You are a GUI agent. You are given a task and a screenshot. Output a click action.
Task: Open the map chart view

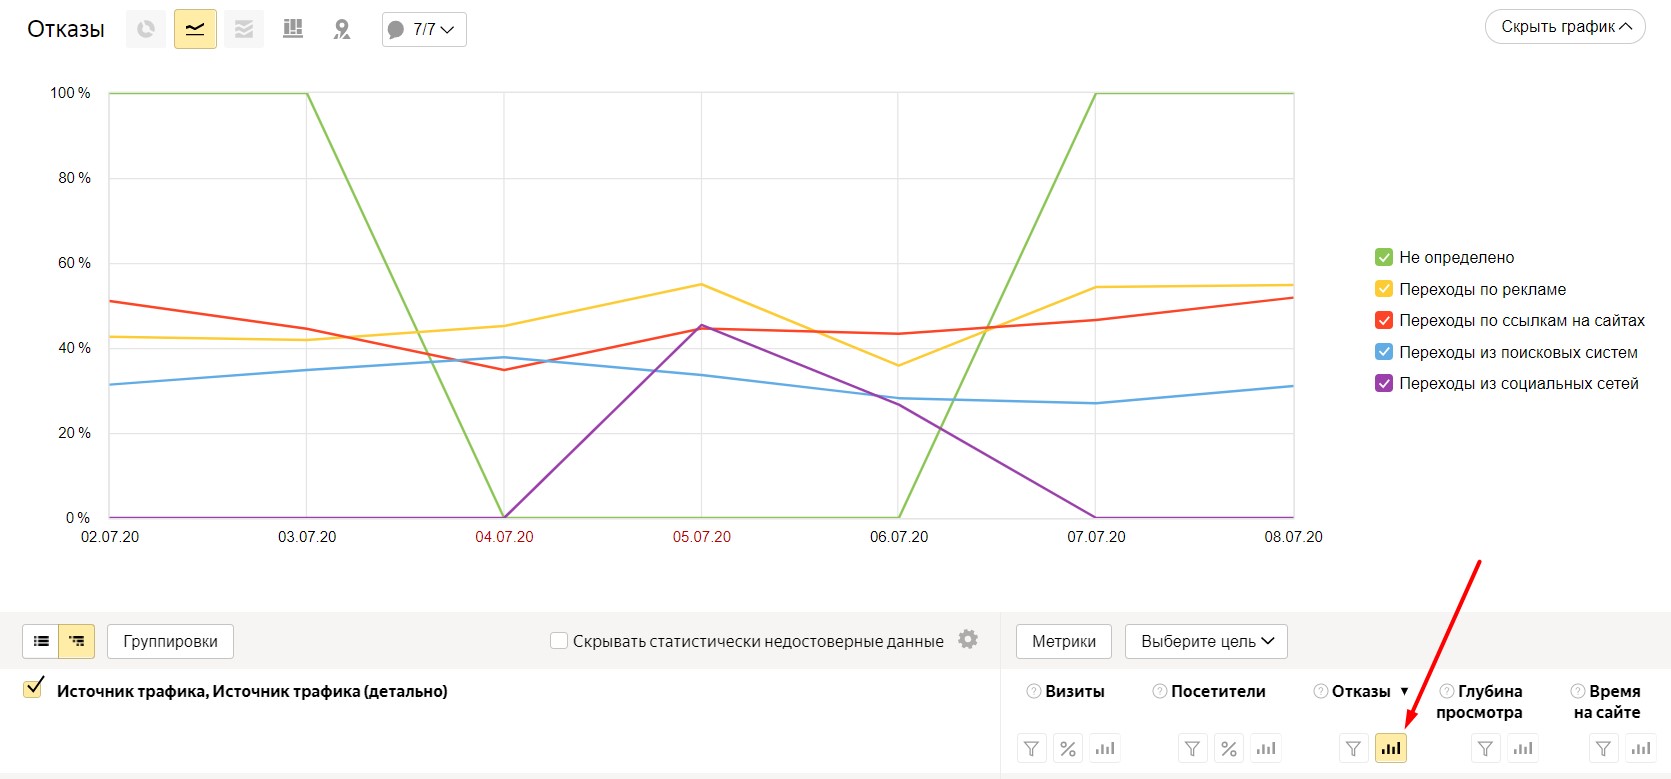click(x=342, y=29)
